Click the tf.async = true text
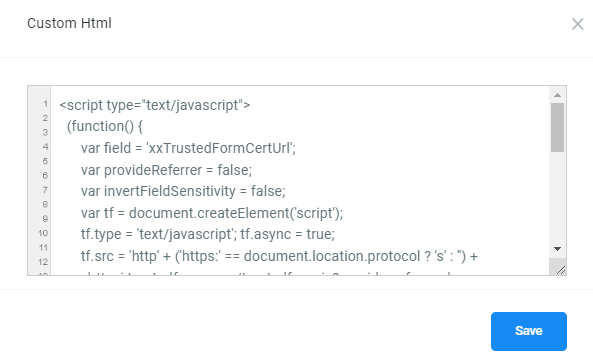 click(287, 234)
